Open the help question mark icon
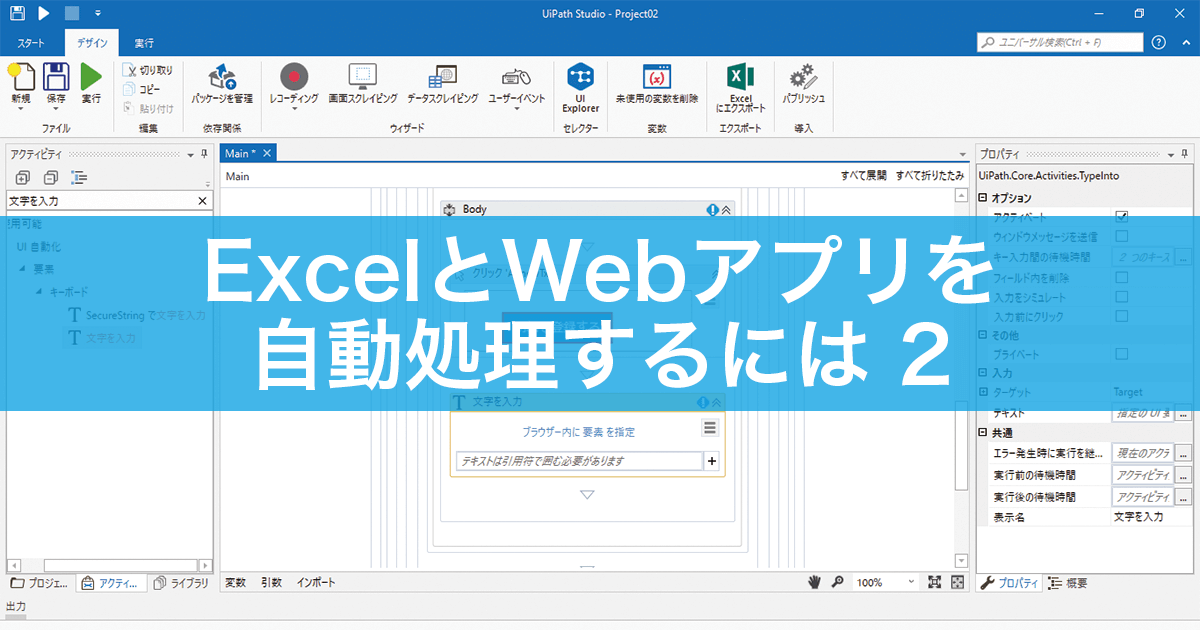The height and width of the screenshot is (630, 1200). 1159,42
